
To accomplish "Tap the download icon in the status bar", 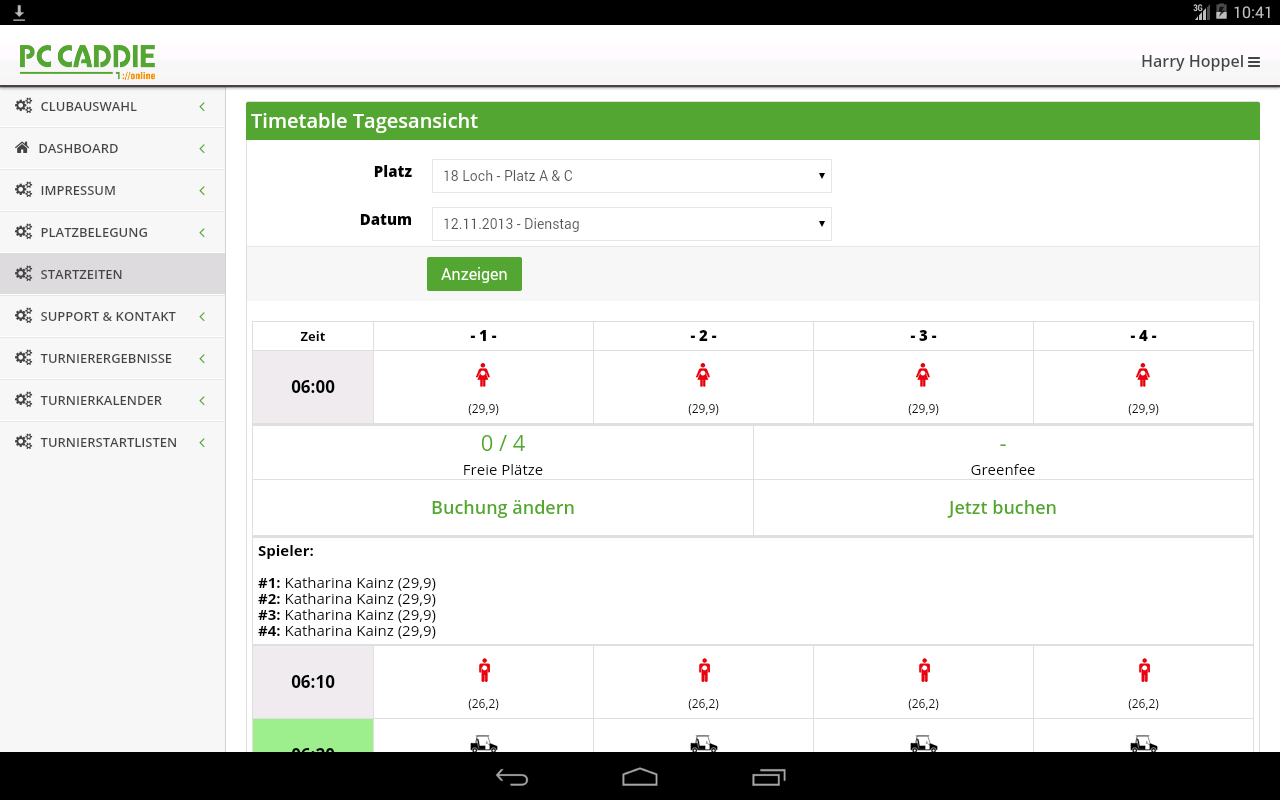I will (x=19, y=11).
